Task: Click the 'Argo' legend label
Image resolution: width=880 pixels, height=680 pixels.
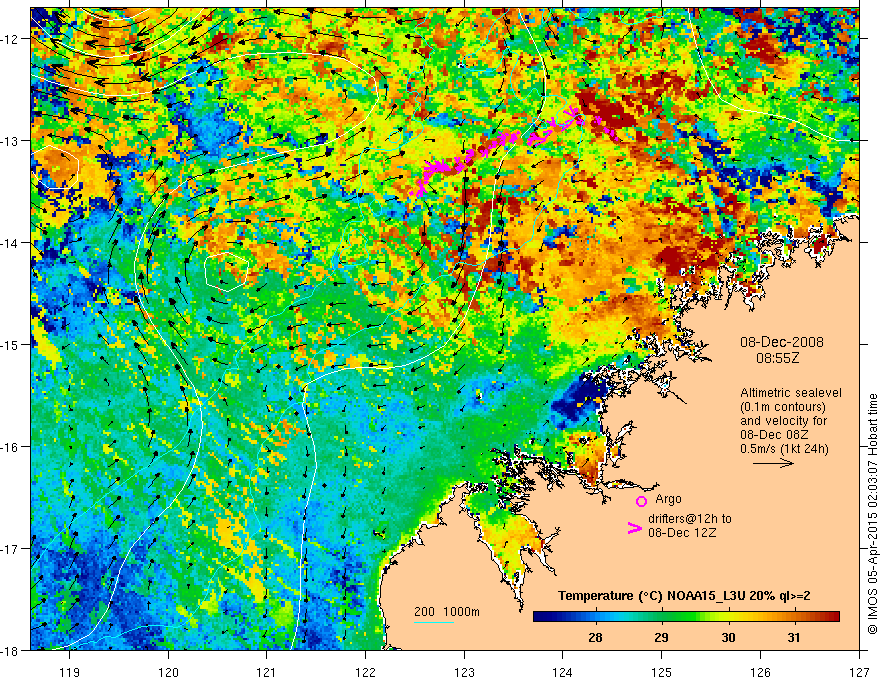Action: pos(668,499)
